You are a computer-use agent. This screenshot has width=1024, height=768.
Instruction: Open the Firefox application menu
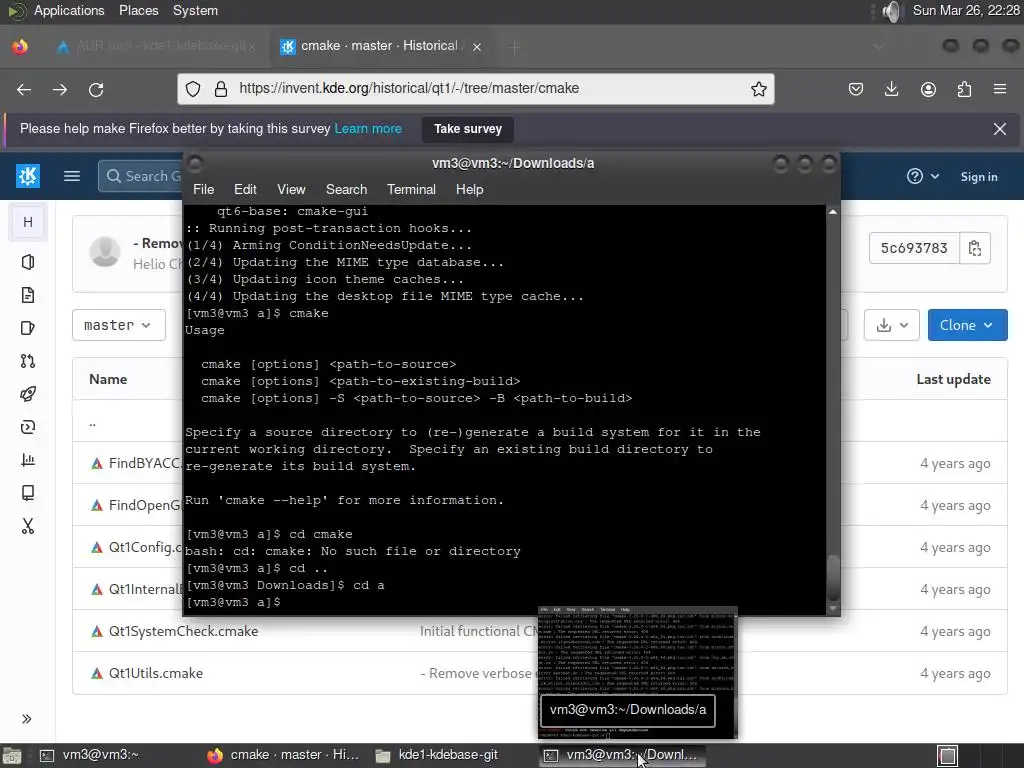[x=1000, y=89]
